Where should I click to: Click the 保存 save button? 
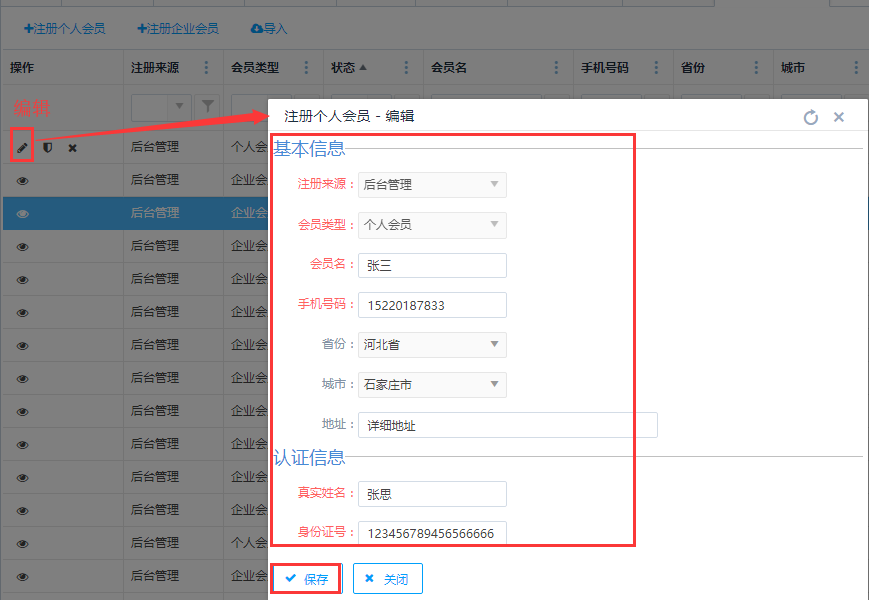click(306, 579)
